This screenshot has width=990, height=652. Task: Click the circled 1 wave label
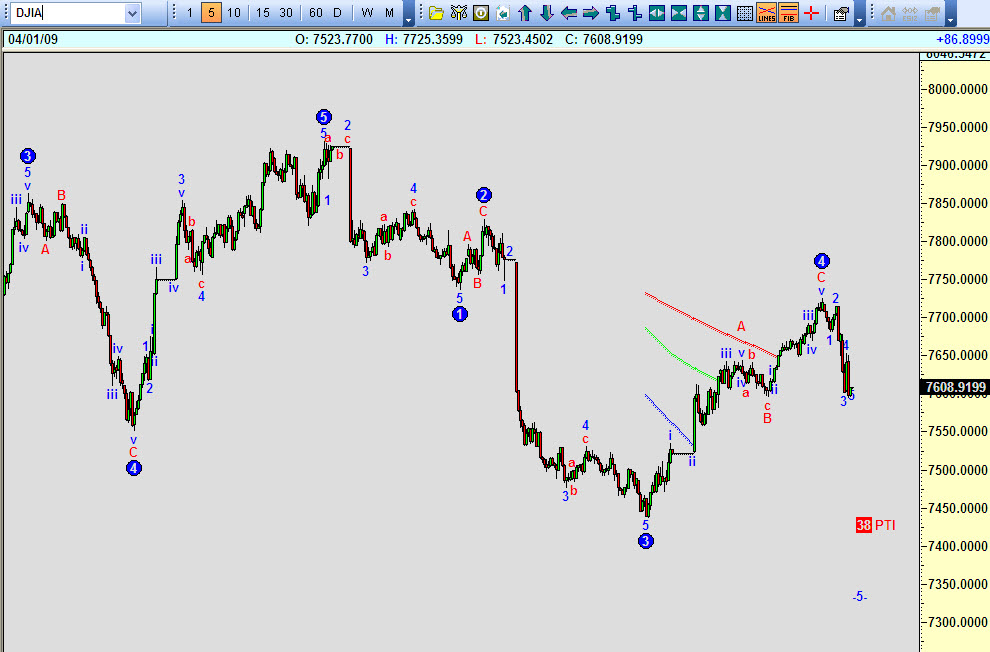tap(460, 314)
